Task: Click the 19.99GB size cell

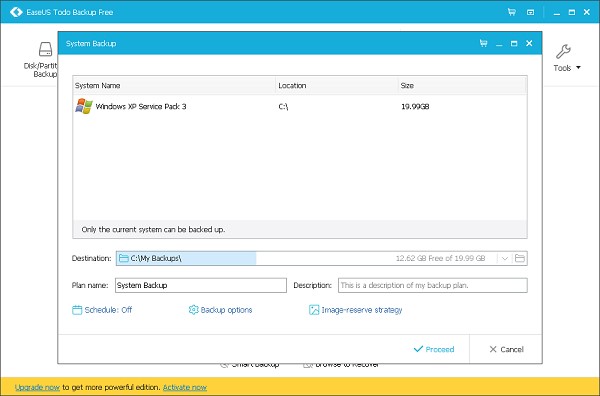Action: (415, 106)
